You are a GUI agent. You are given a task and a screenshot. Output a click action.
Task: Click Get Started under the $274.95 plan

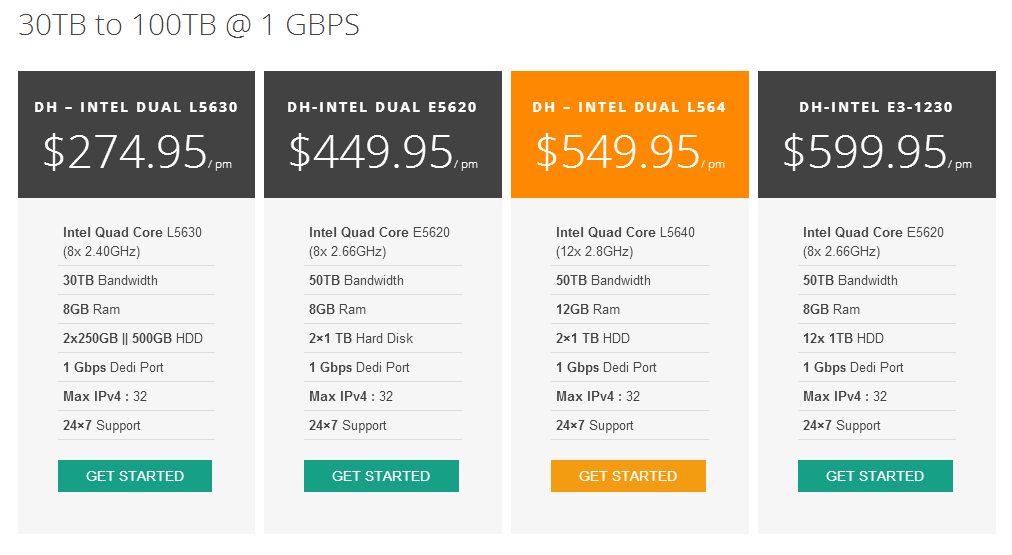(x=135, y=476)
